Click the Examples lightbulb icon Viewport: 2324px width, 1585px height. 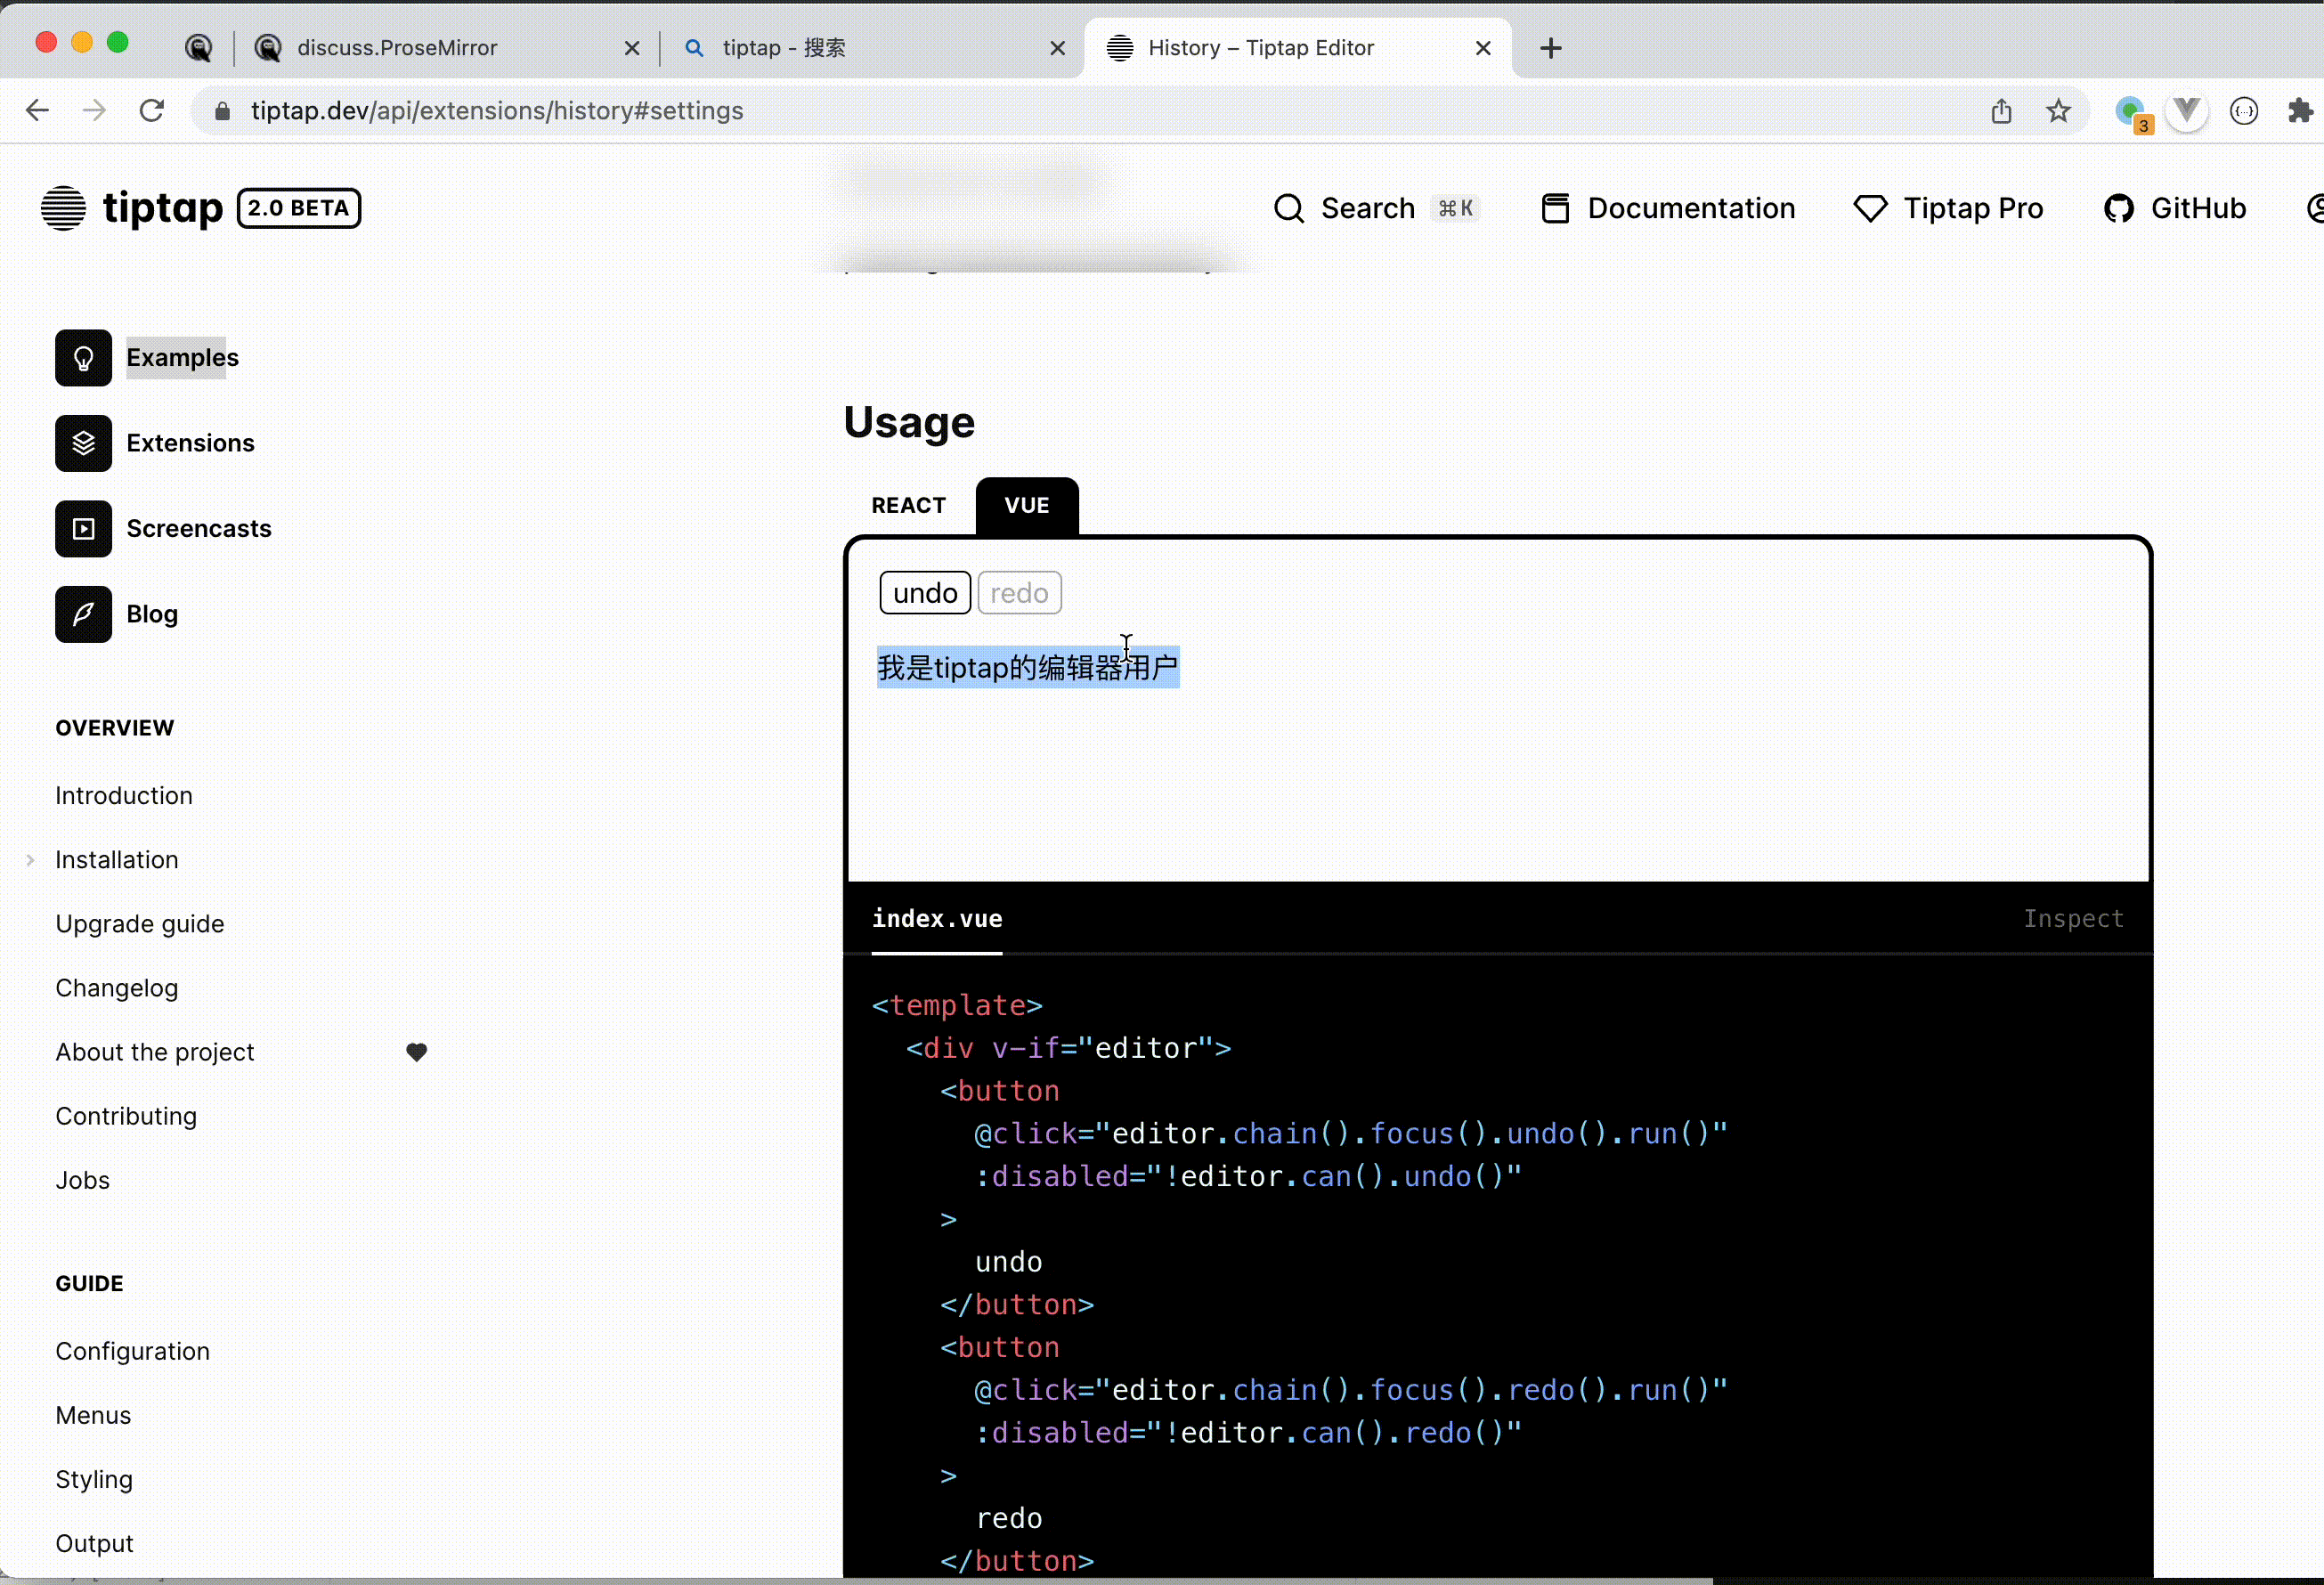point(83,358)
